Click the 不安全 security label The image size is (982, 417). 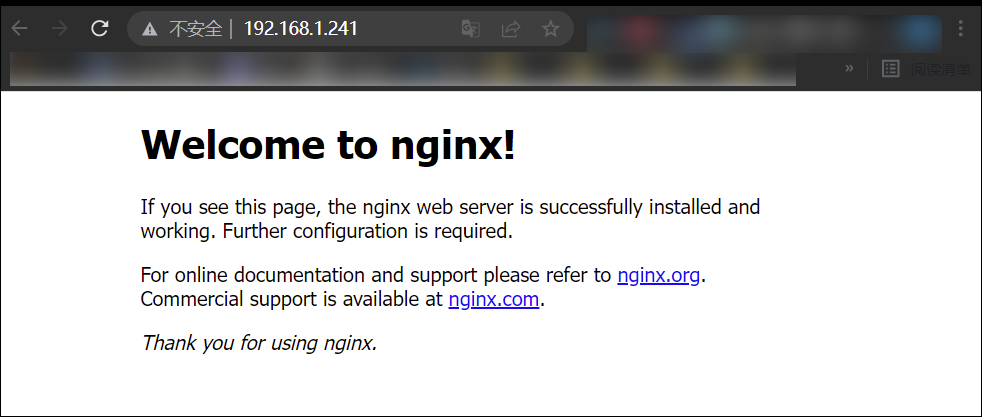coord(196,29)
